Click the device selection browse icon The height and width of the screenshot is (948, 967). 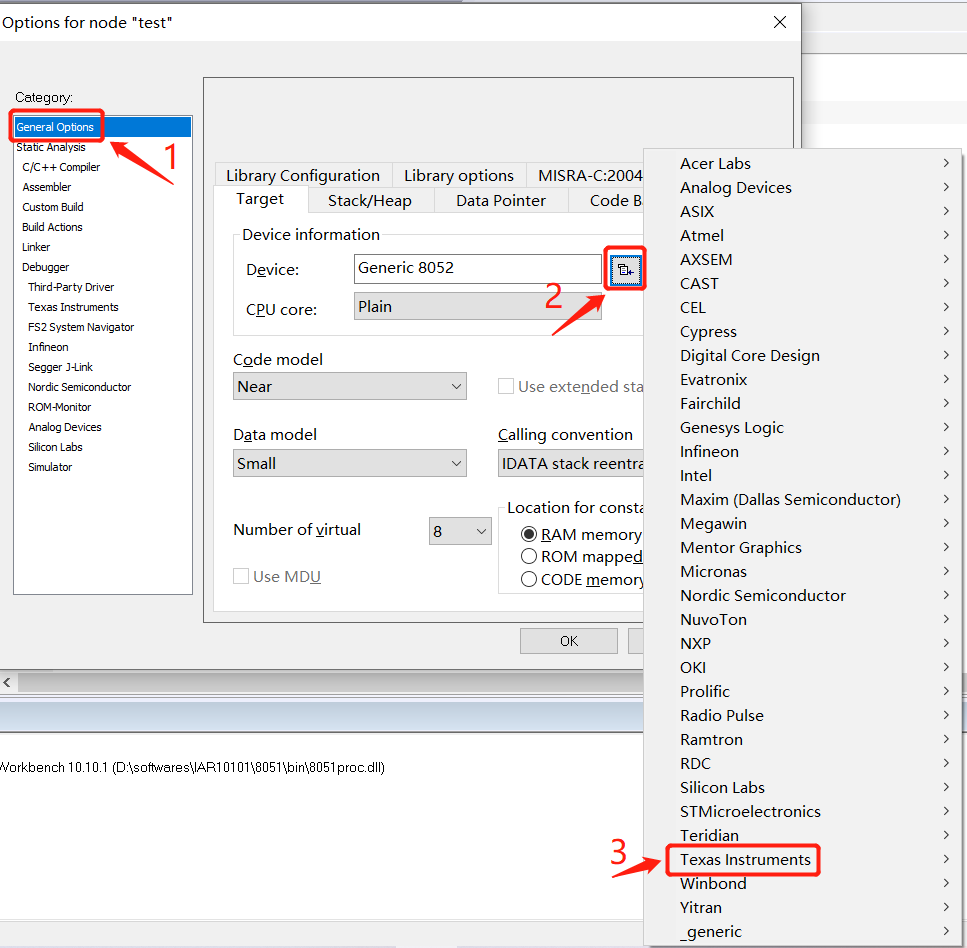tap(625, 270)
